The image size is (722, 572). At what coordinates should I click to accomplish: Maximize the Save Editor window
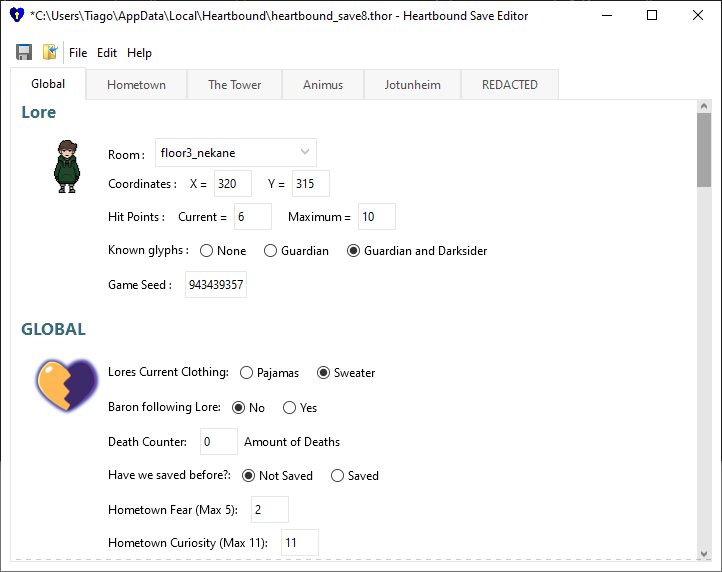652,16
